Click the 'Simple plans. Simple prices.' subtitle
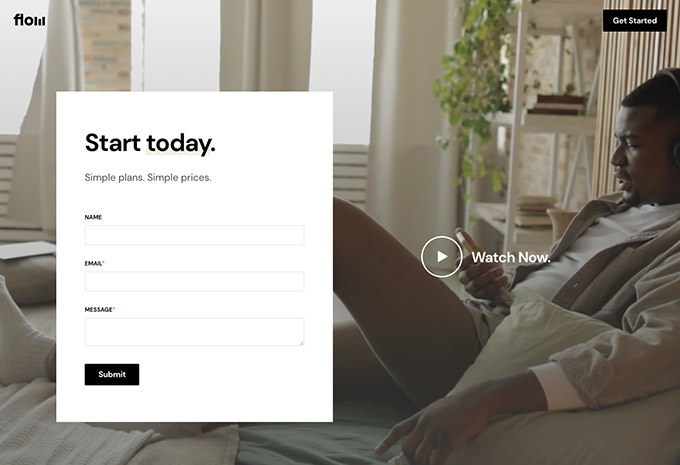The image size is (680, 465). tap(148, 177)
